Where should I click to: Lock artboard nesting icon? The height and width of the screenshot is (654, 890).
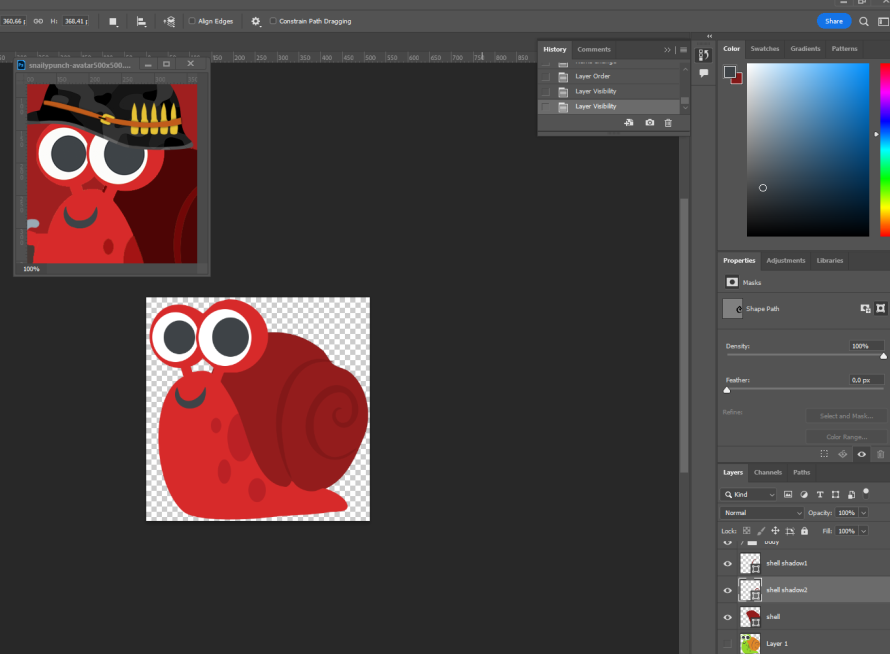click(790, 531)
